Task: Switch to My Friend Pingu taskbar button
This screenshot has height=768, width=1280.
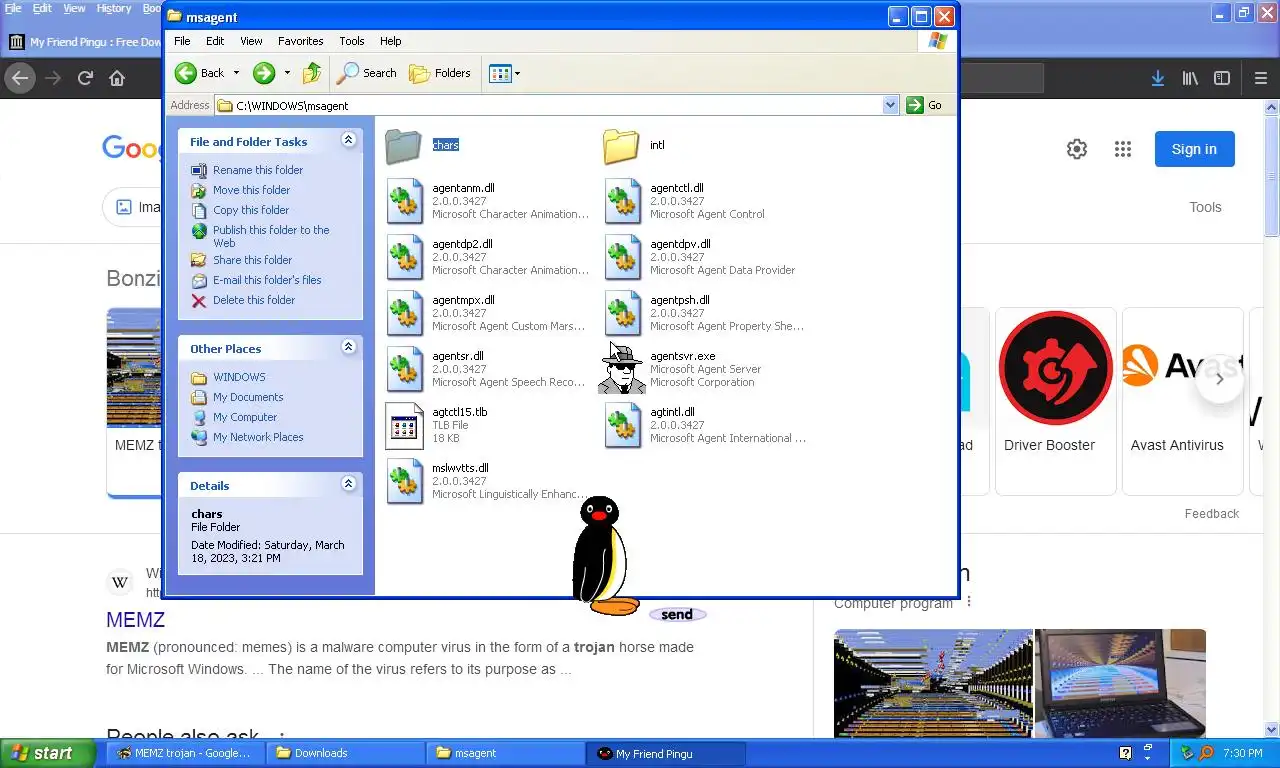Action: pos(667,753)
